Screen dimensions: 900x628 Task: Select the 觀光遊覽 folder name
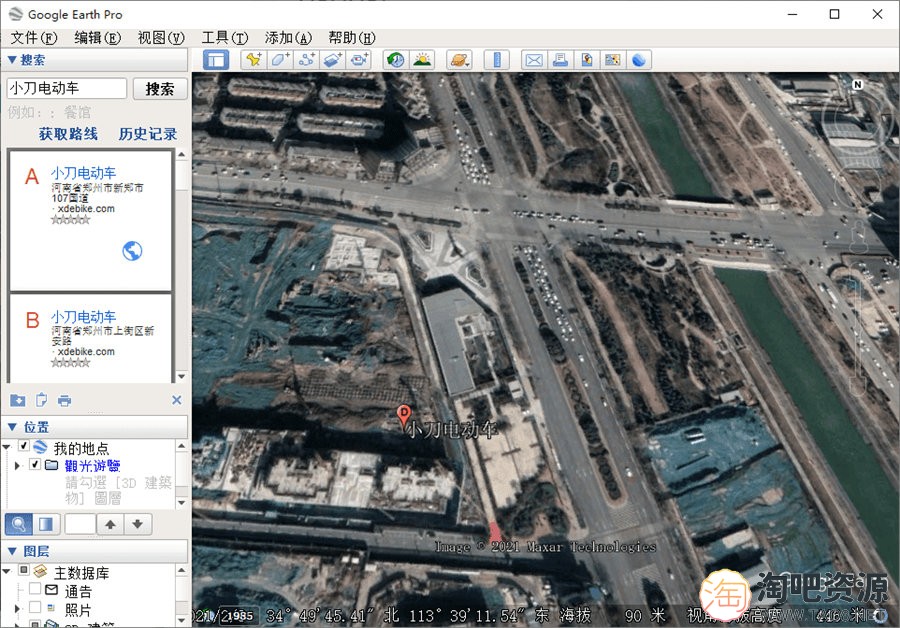[92, 465]
